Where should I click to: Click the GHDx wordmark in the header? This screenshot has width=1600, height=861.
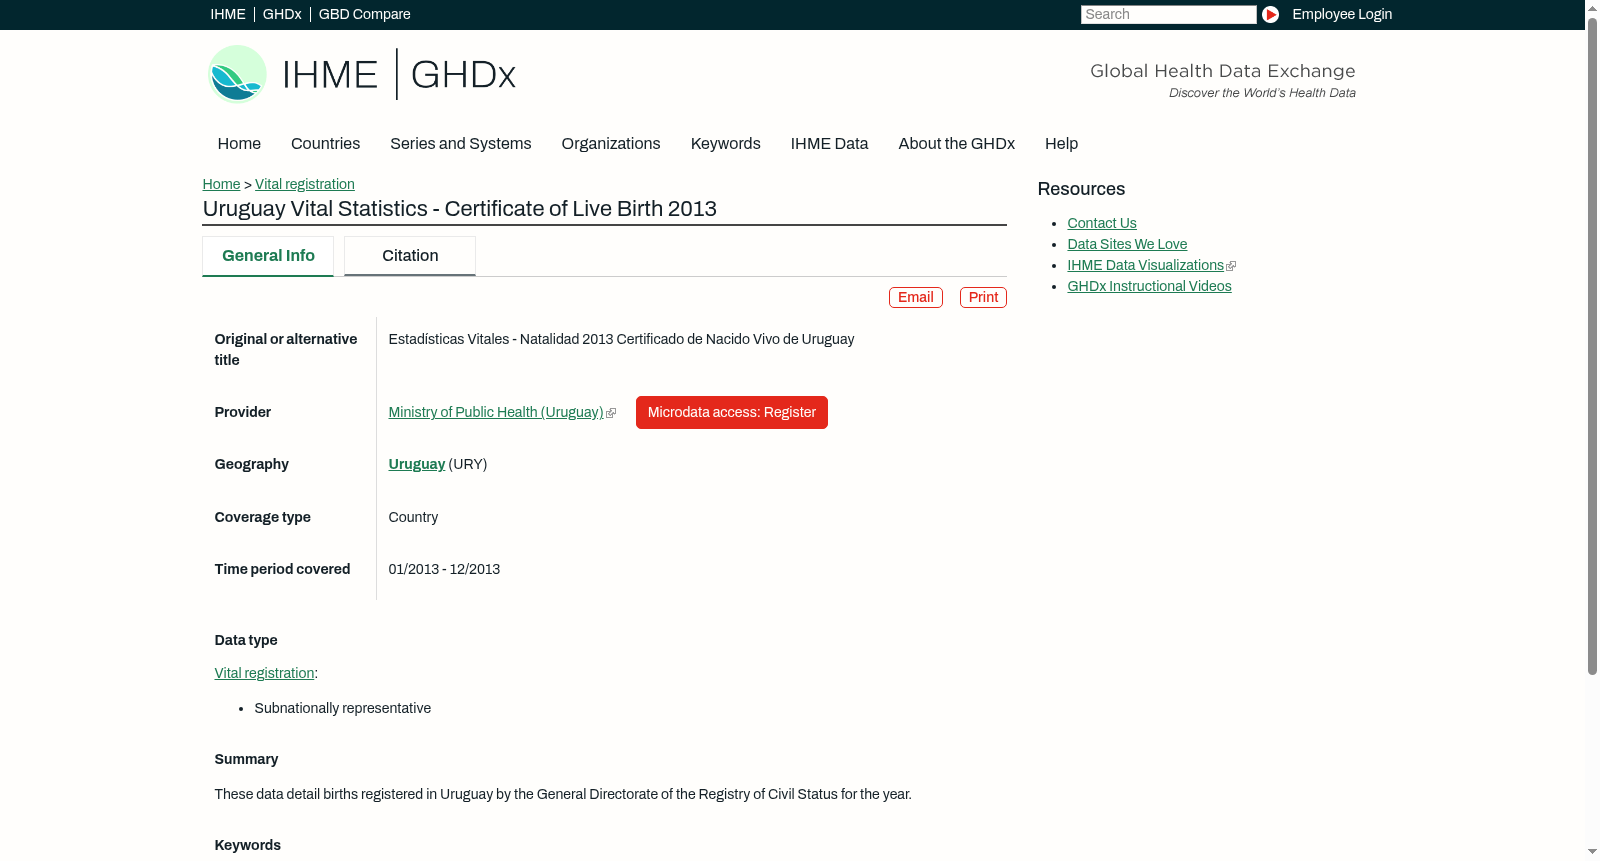pyautogui.click(x=463, y=75)
